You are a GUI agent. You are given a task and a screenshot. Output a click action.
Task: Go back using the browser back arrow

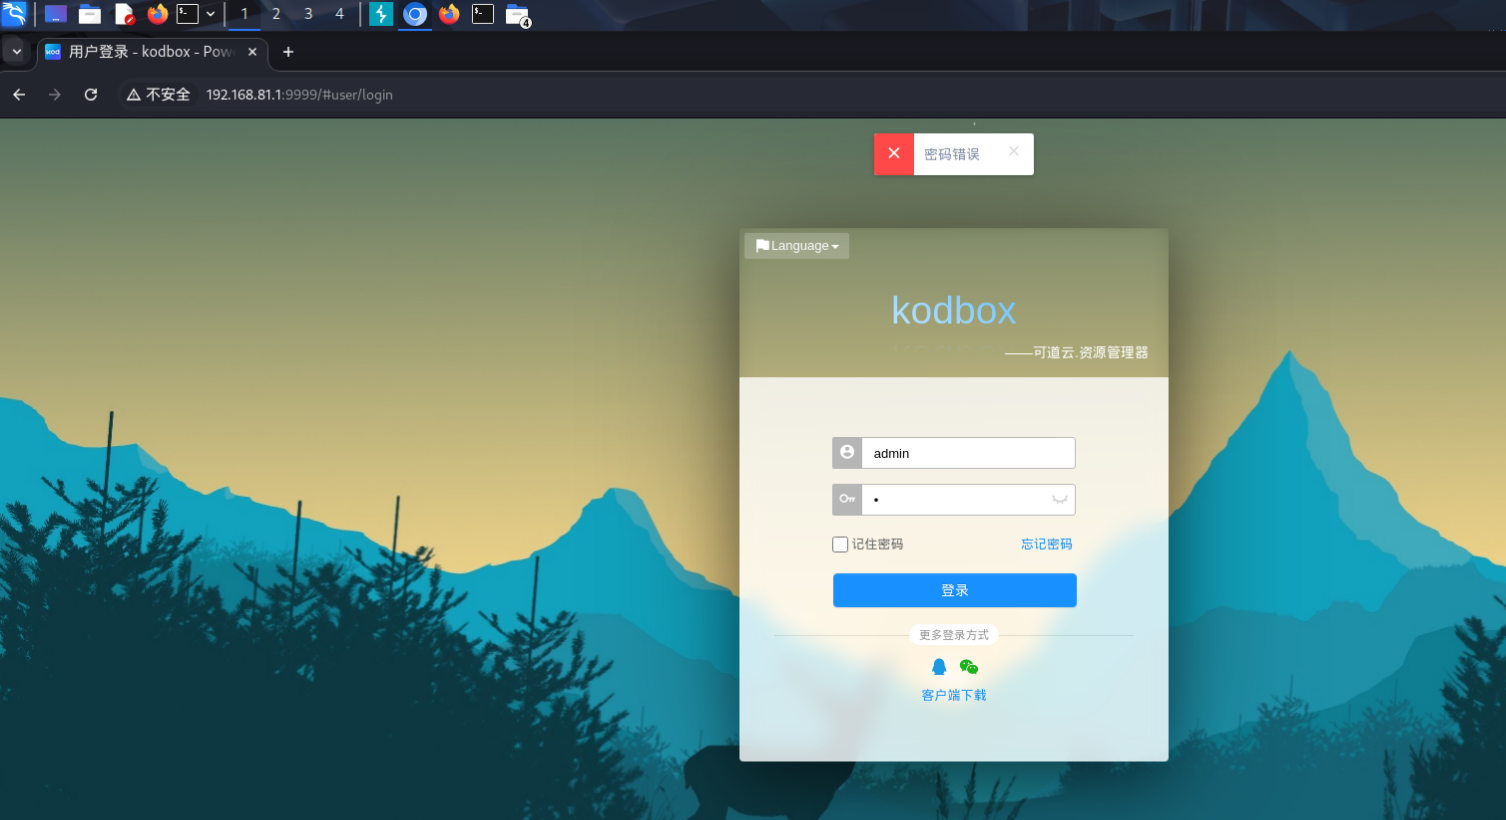pyautogui.click(x=19, y=94)
